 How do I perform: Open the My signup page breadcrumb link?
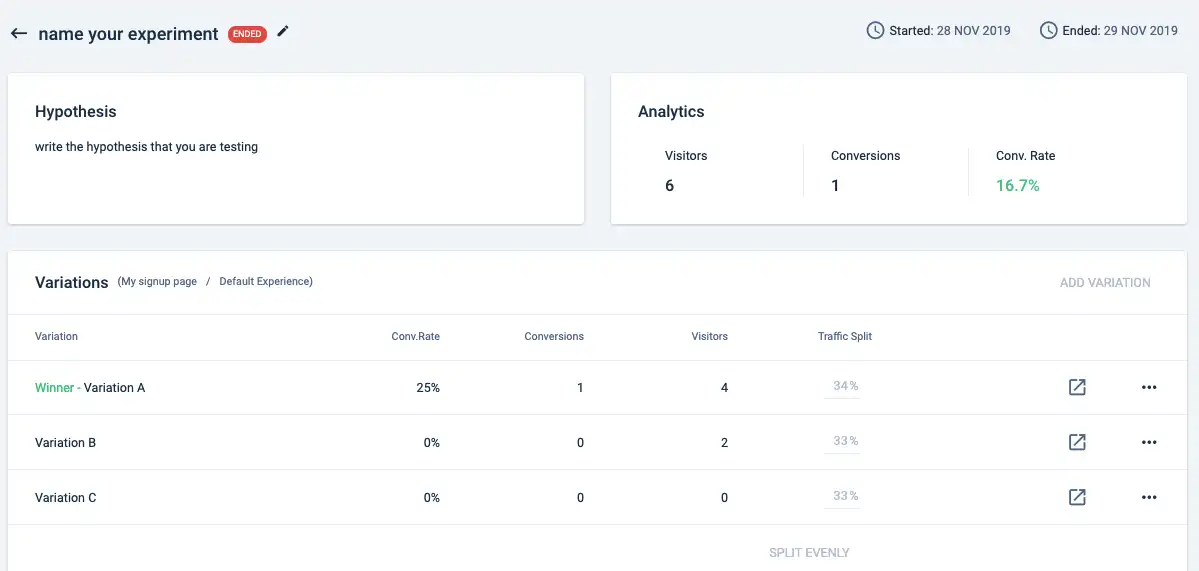159,281
